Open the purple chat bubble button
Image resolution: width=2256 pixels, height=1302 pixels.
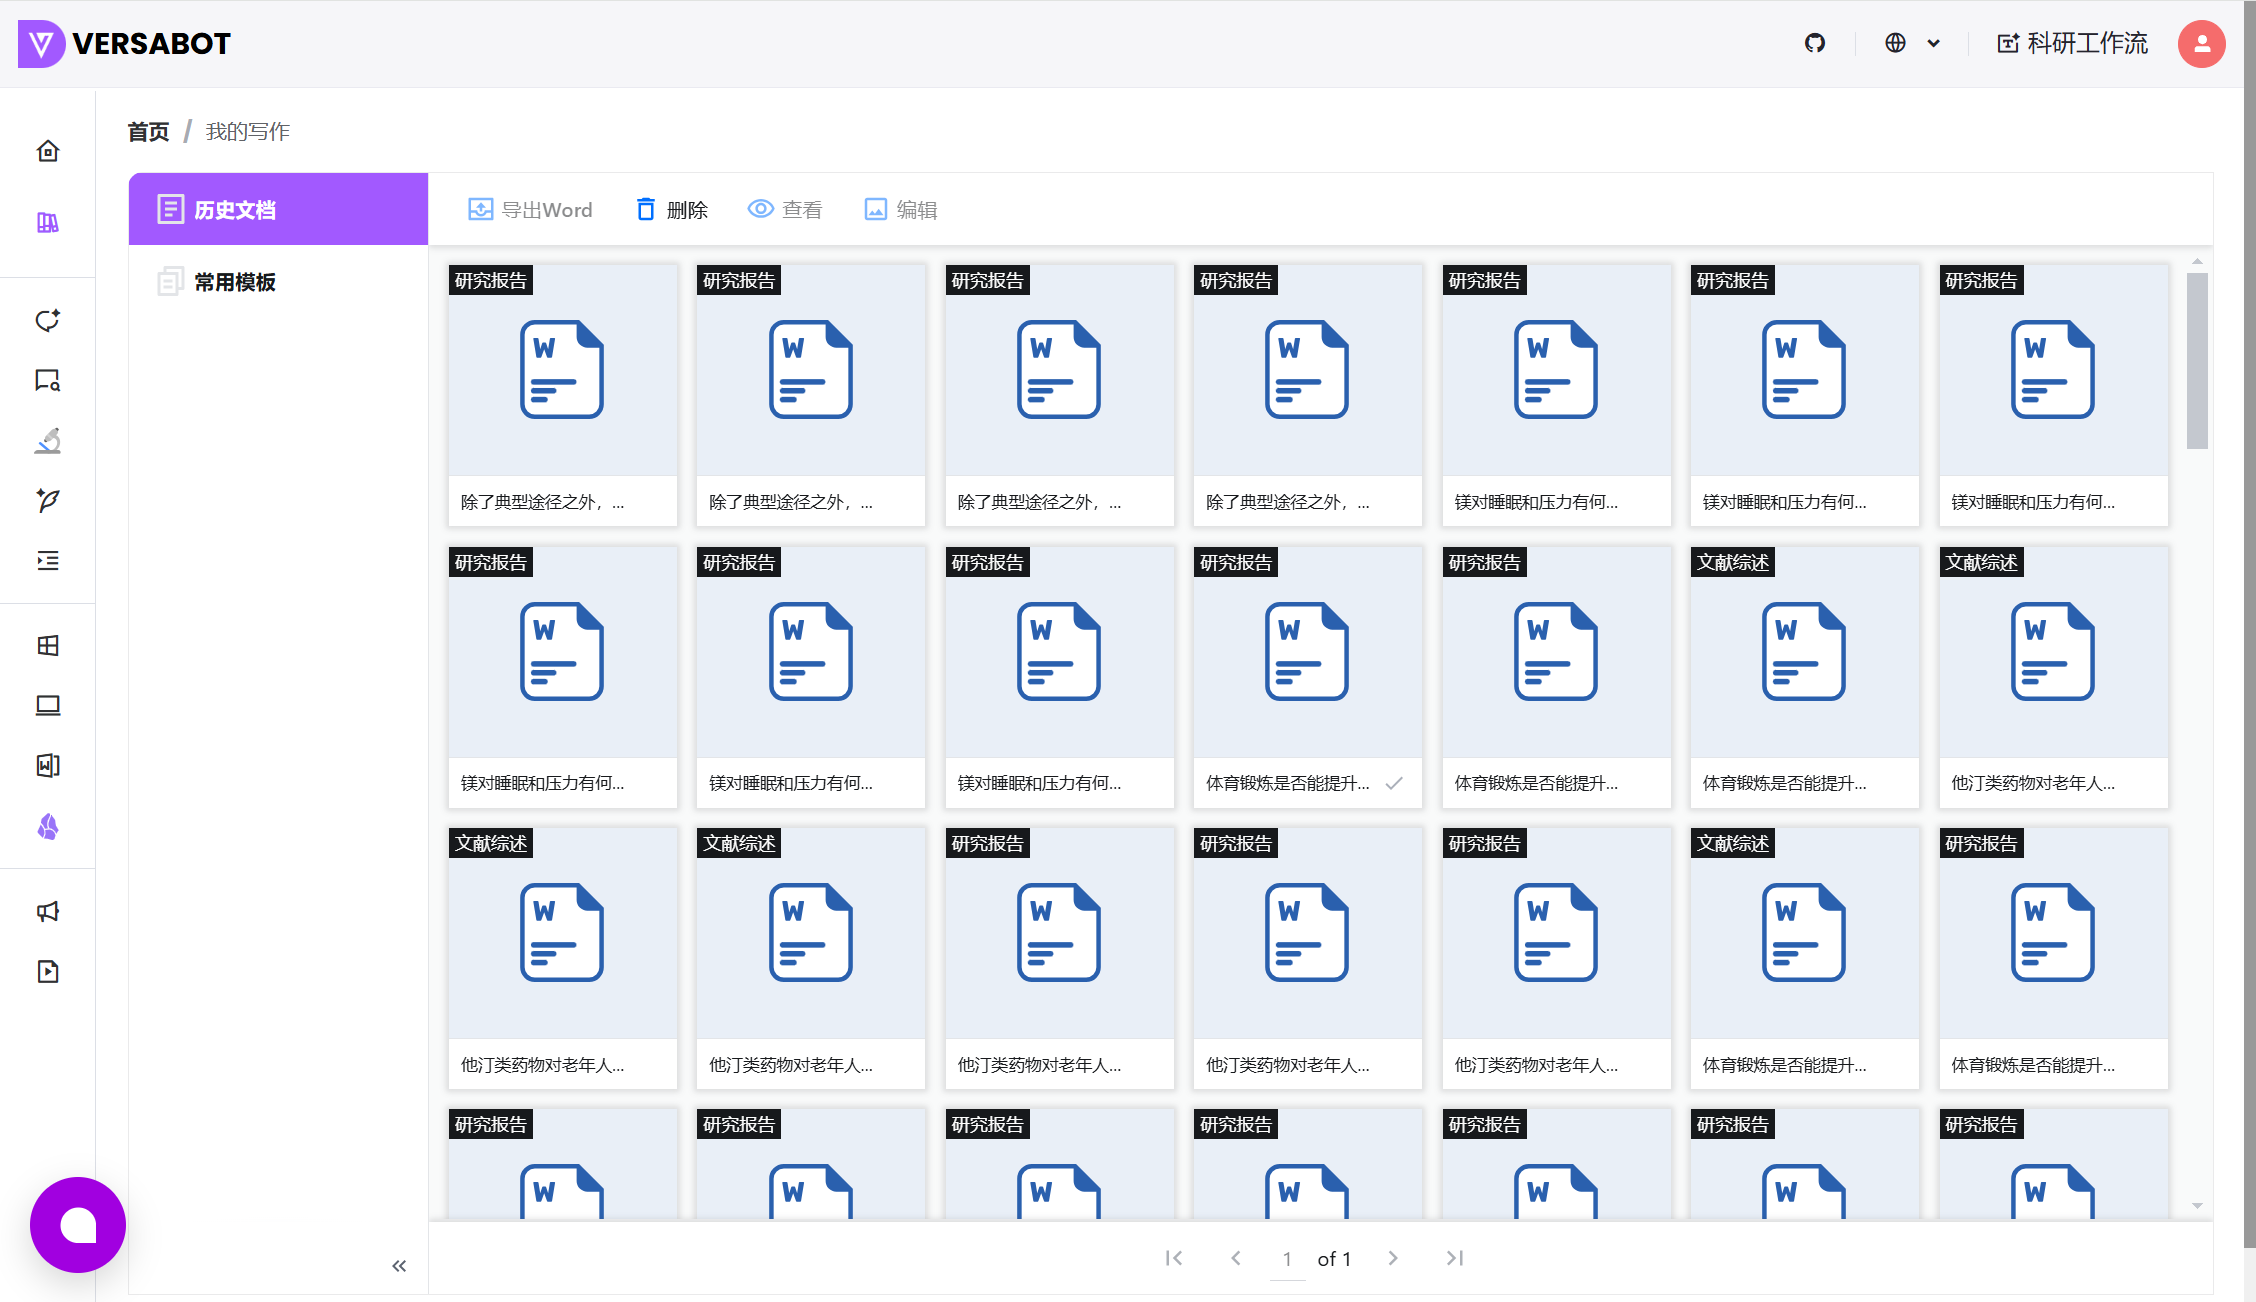click(x=78, y=1225)
